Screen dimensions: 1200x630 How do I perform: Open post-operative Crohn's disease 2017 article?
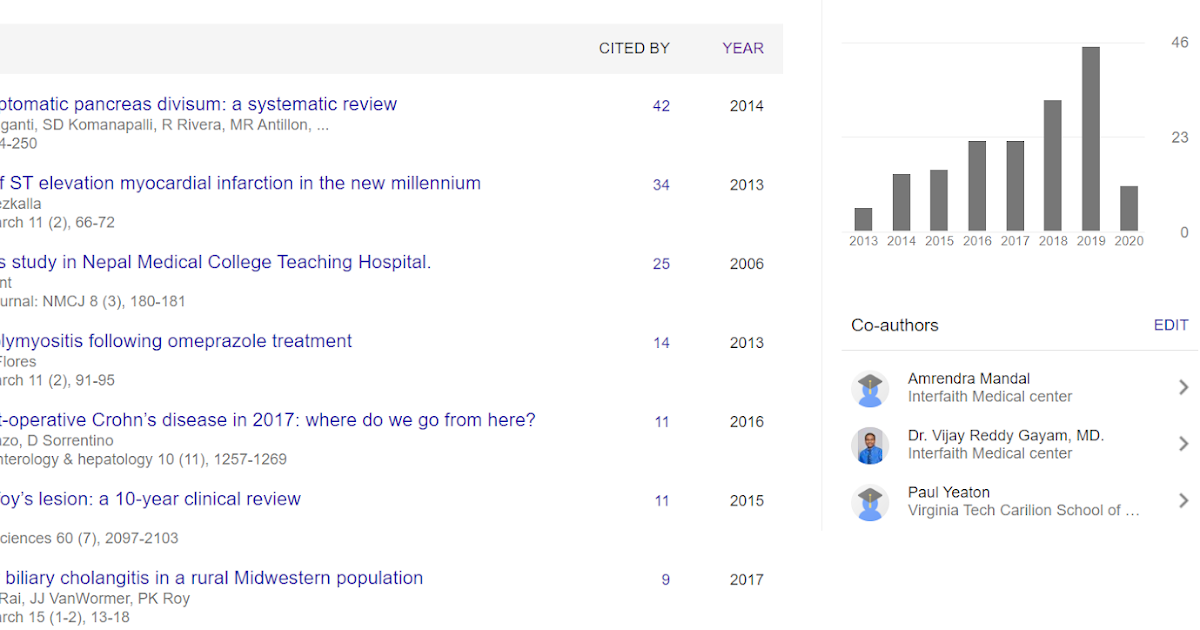268,420
